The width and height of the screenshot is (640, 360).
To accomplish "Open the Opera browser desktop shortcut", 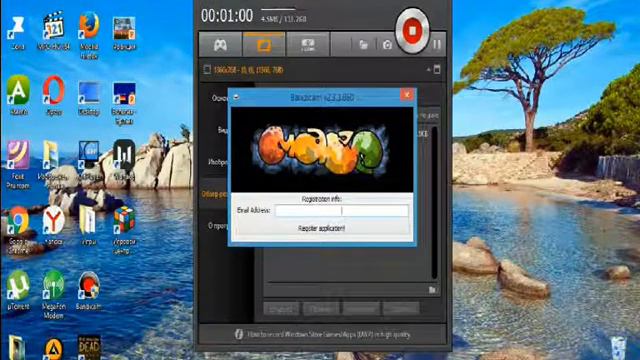I will pyautogui.click(x=53, y=96).
